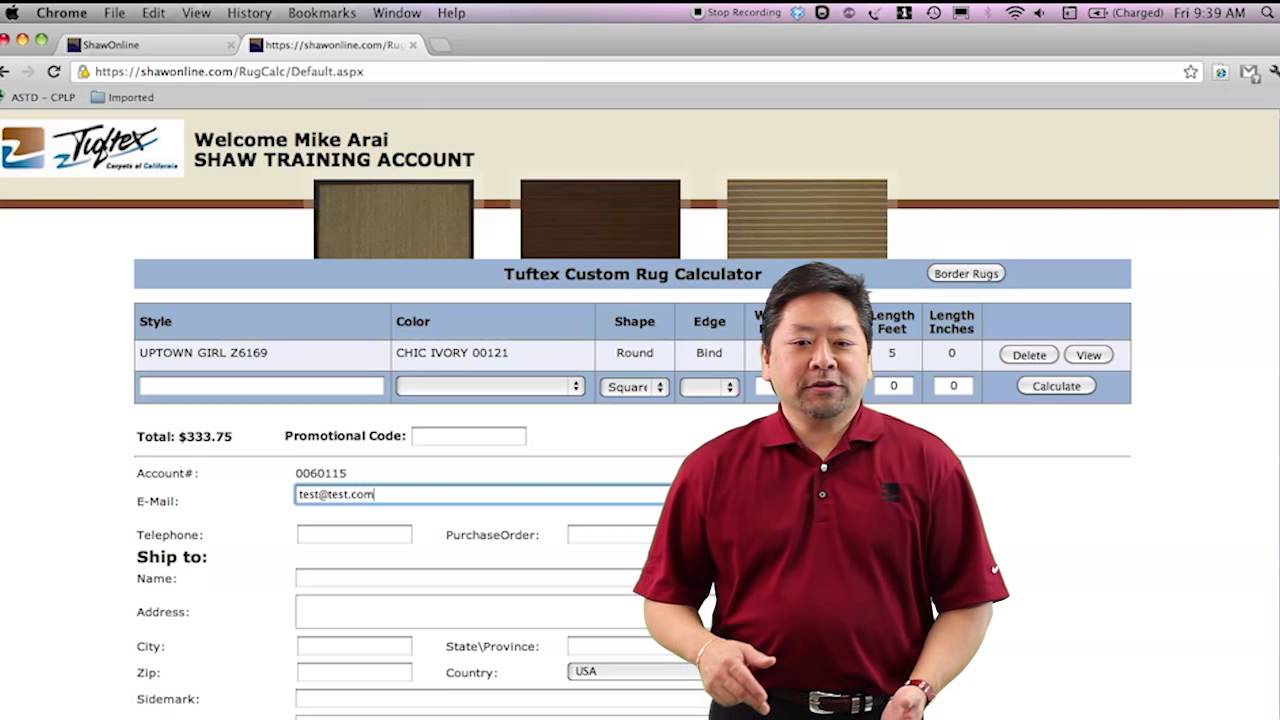
Task: Click the Sidemark input field
Action: click(500, 699)
